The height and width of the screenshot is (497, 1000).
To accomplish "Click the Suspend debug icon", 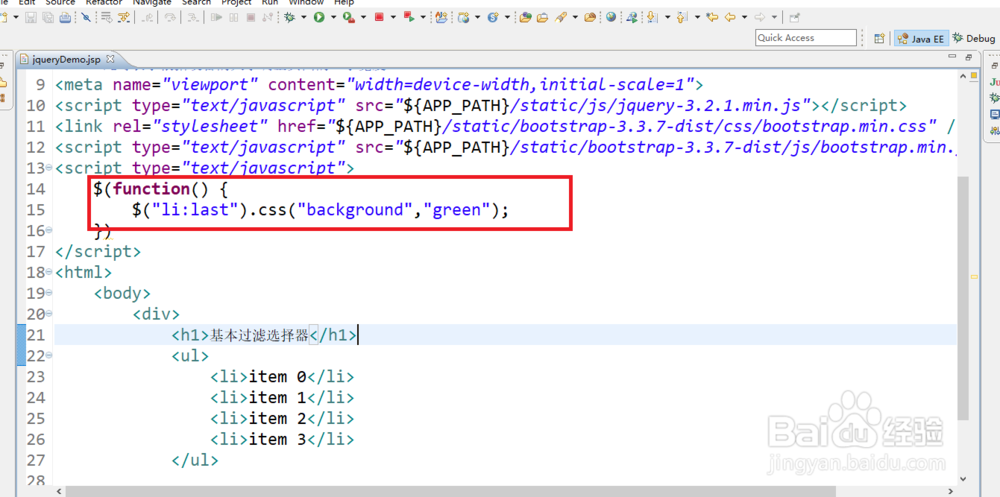I will pyautogui.click(x=234, y=17).
